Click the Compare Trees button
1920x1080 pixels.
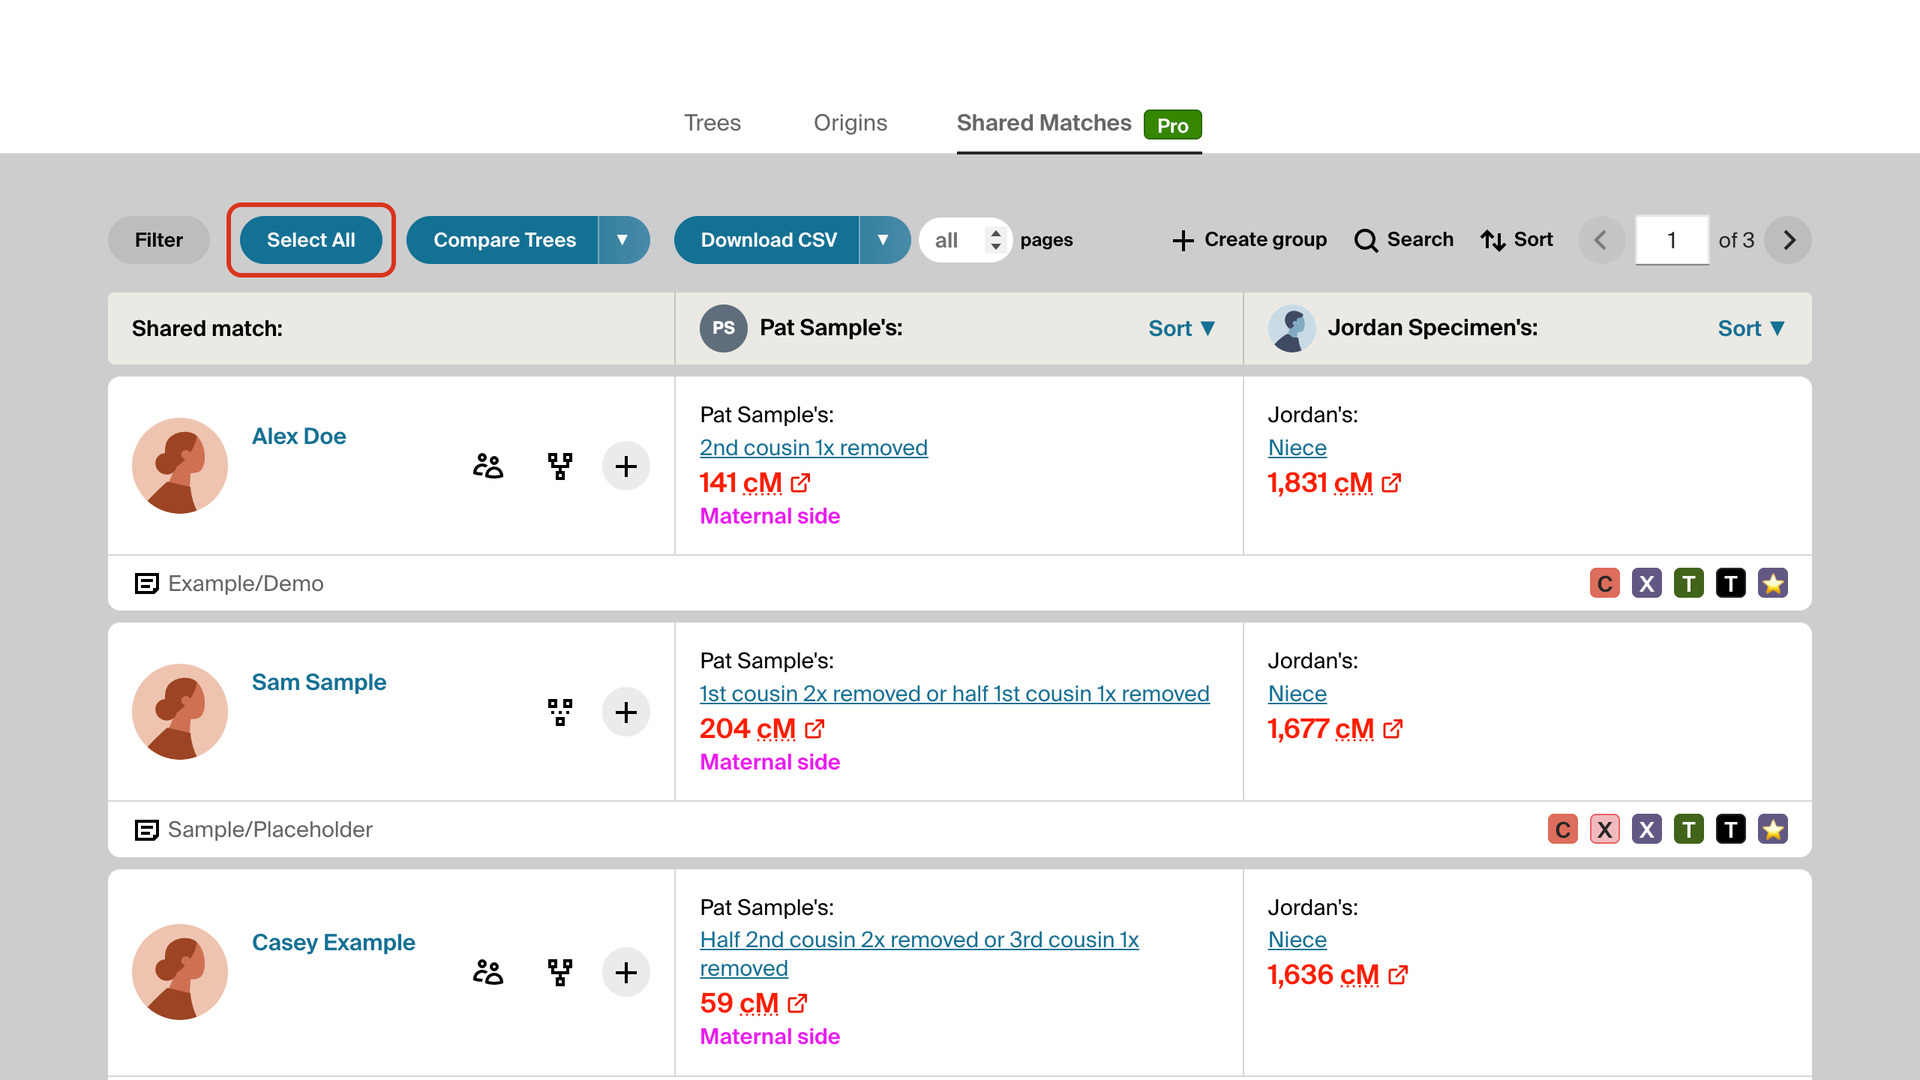(503, 240)
